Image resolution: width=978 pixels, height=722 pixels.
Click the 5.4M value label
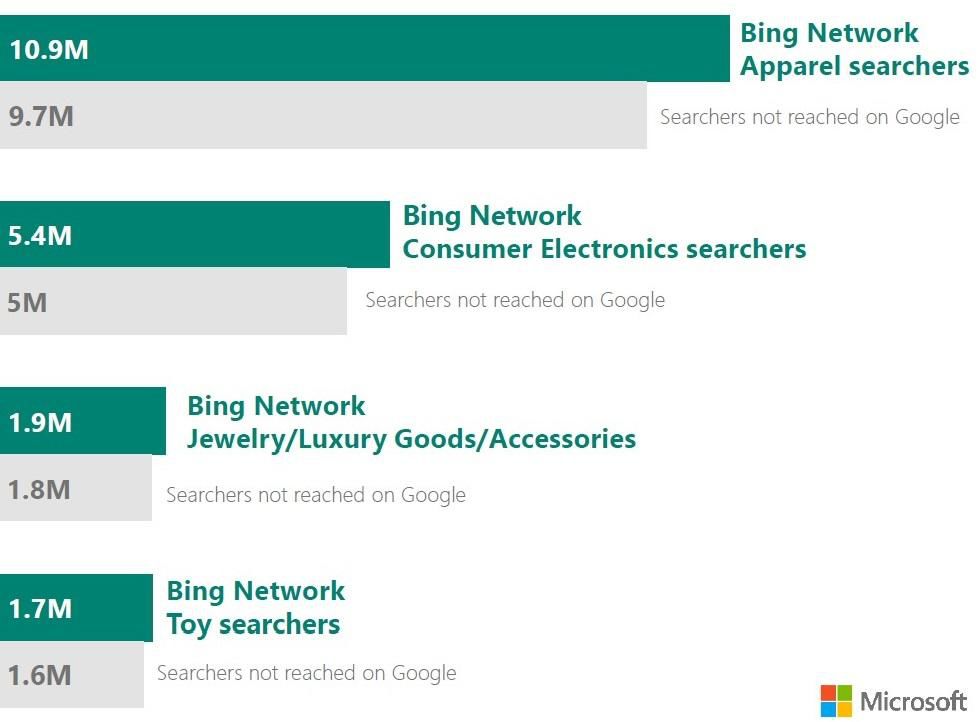tap(40, 236)
